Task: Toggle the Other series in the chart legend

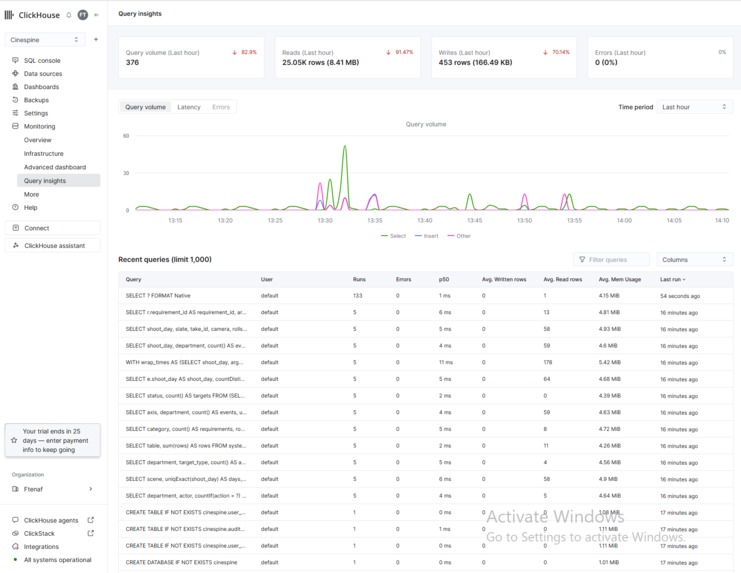Action: click(459, 236)
